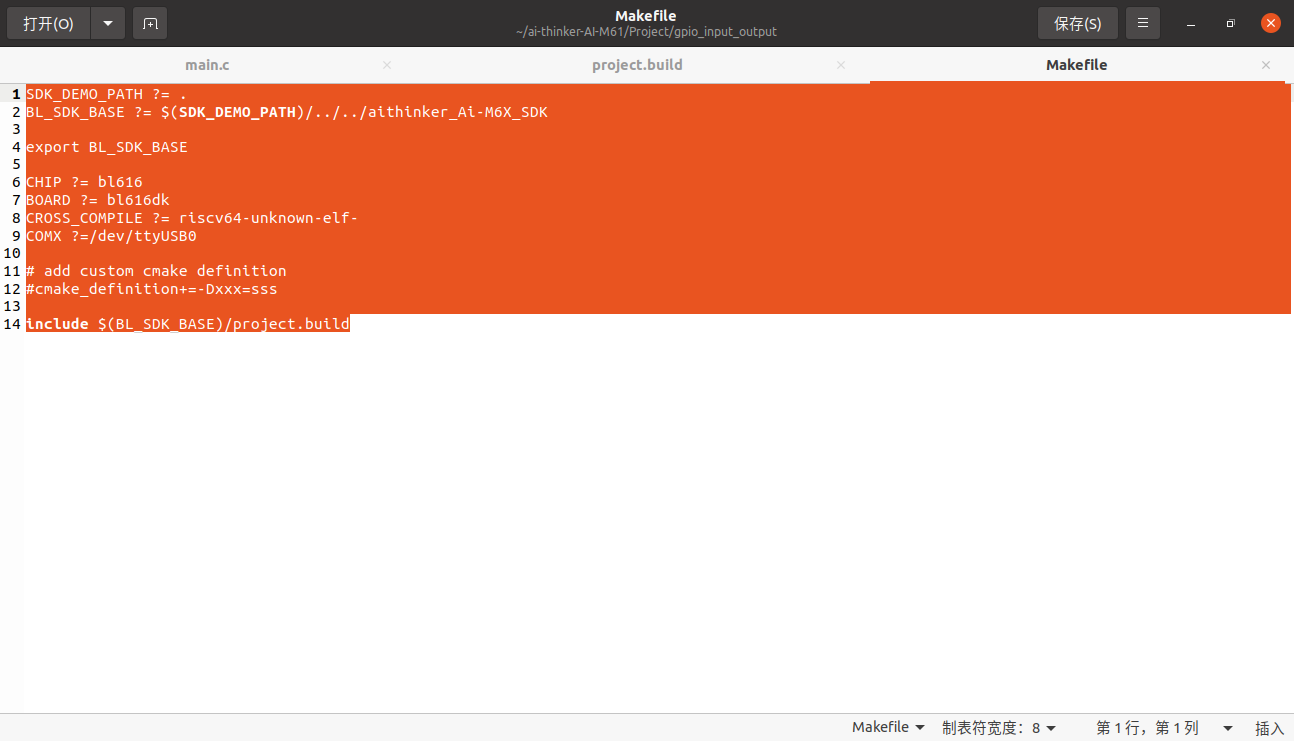Click the SDK_DEMO_PATH ?= . line

coord(106,94)
